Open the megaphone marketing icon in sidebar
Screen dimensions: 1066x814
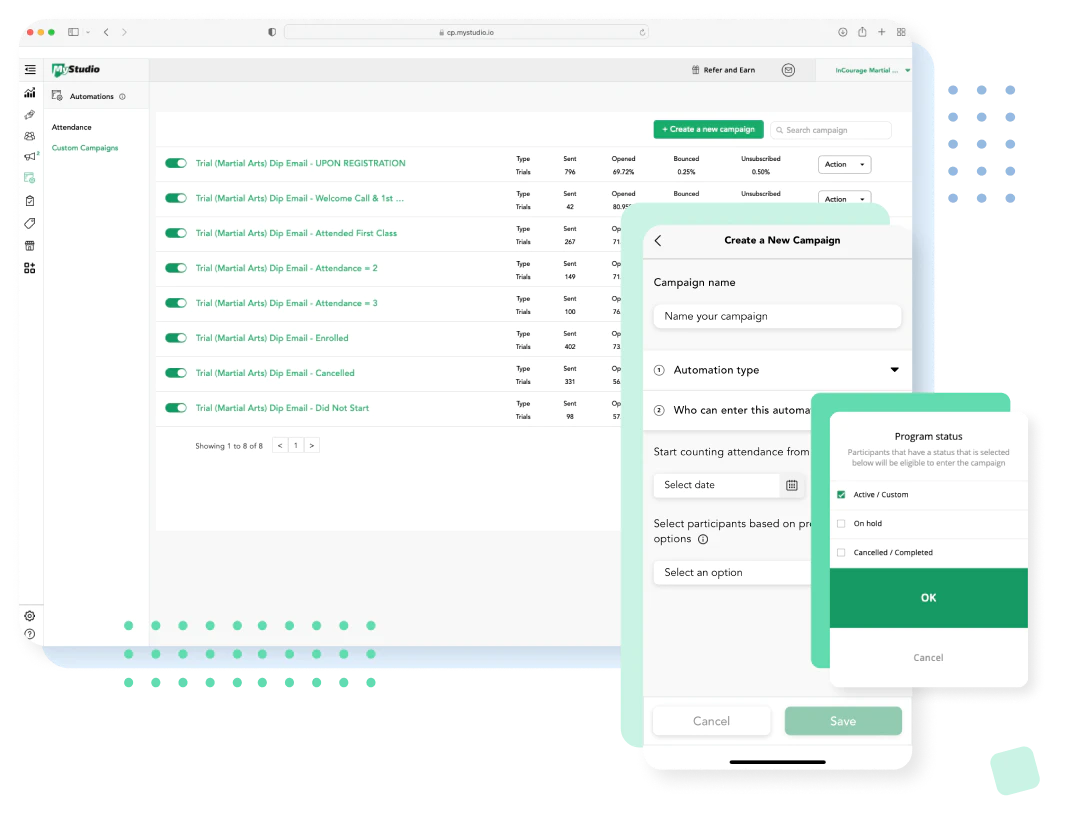click(30, 156)
